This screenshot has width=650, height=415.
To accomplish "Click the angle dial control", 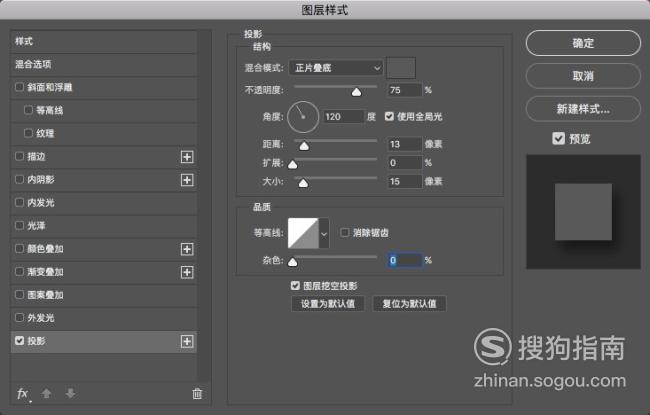I will click(303, 117).
